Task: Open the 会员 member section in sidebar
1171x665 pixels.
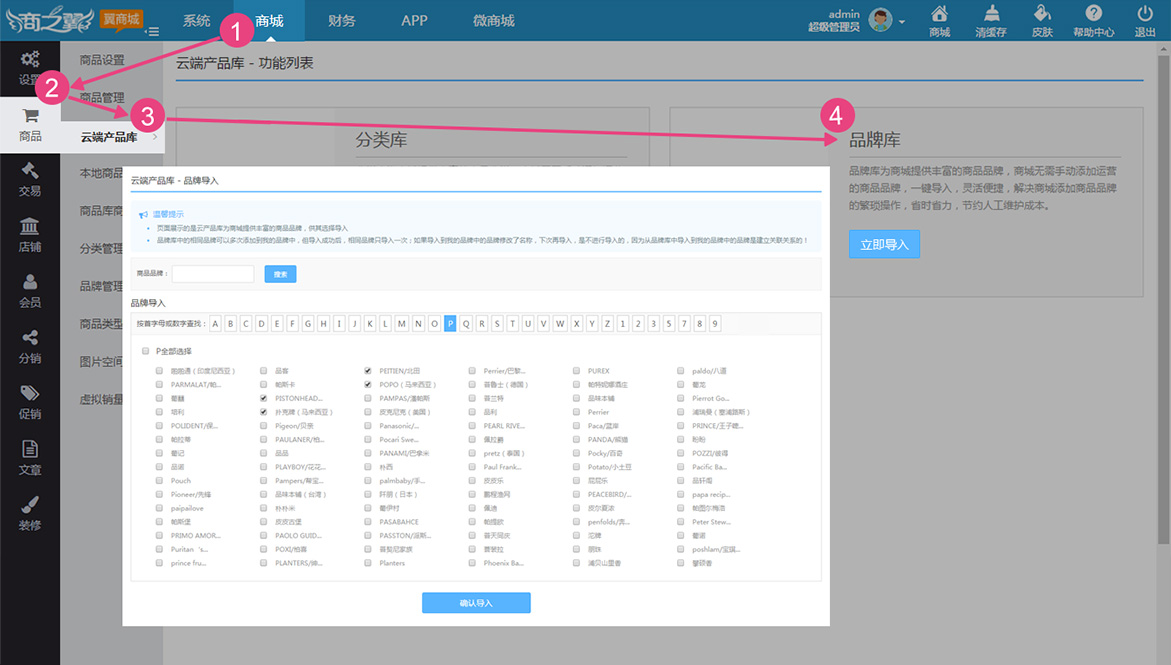Action: [x=30, y=291]
